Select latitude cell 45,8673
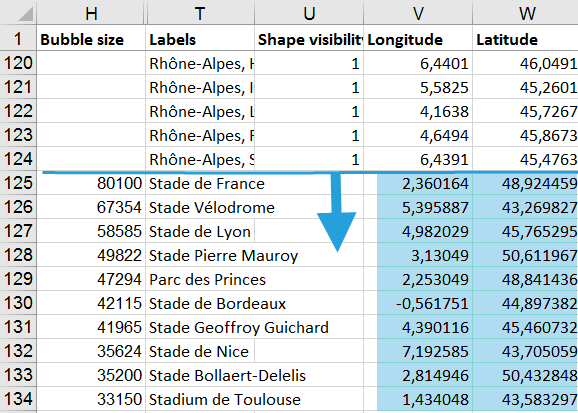 (526, 135)
